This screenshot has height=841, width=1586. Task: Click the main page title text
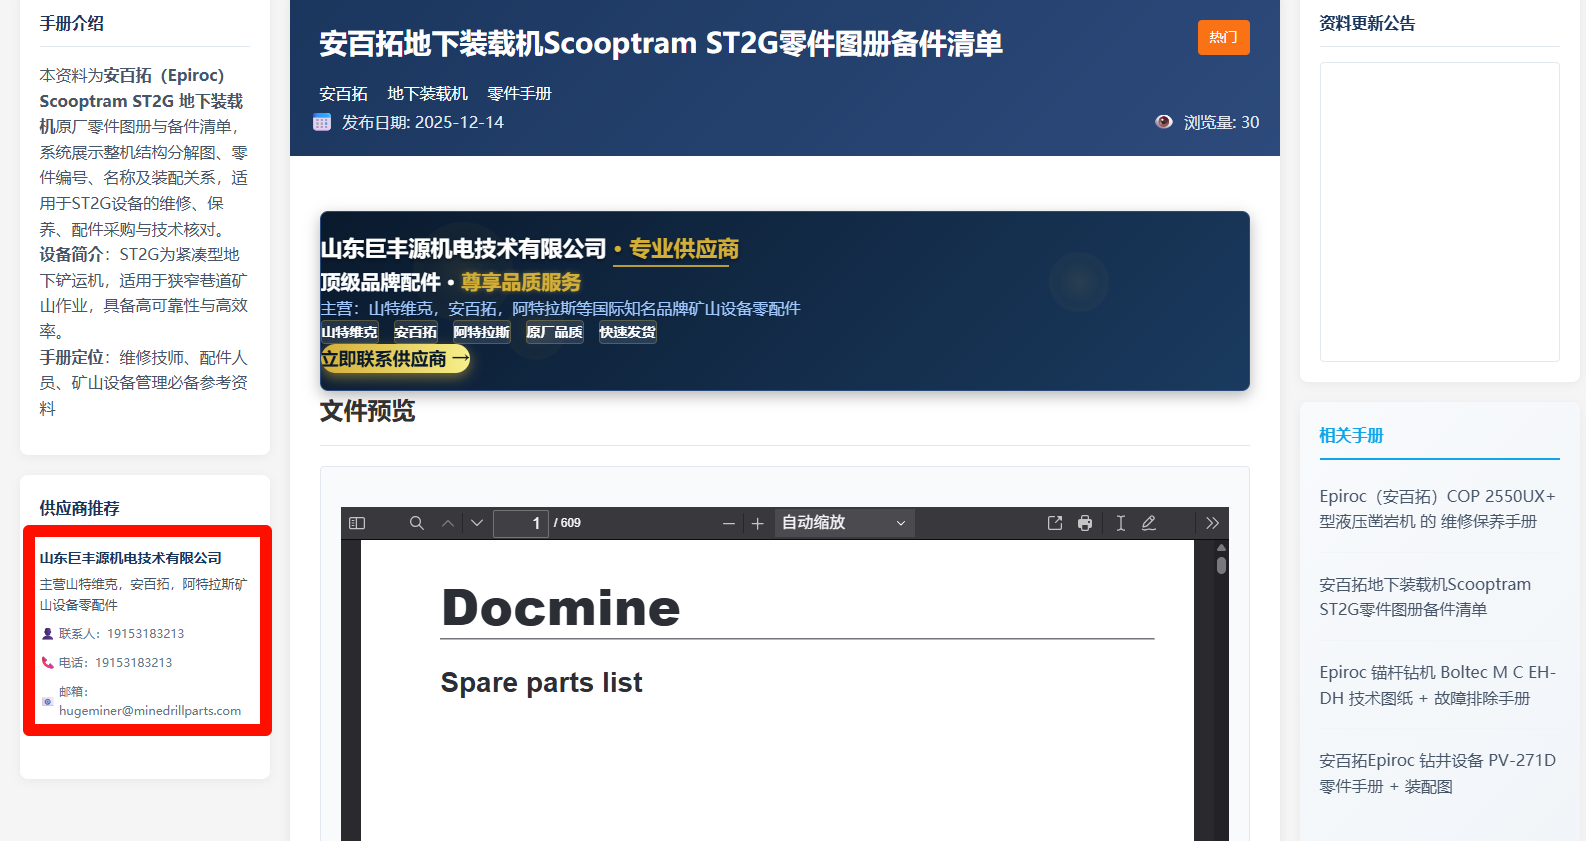[661, 44]
